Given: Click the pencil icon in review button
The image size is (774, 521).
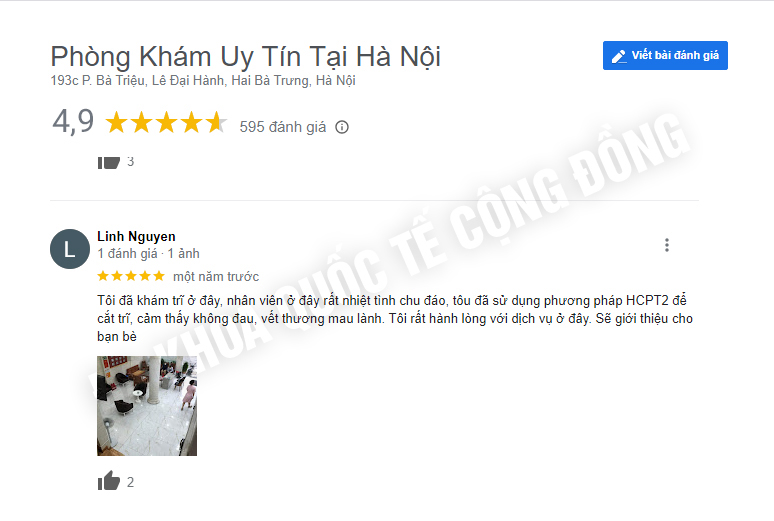Looking at the screenshot, I should pos(619,56).
